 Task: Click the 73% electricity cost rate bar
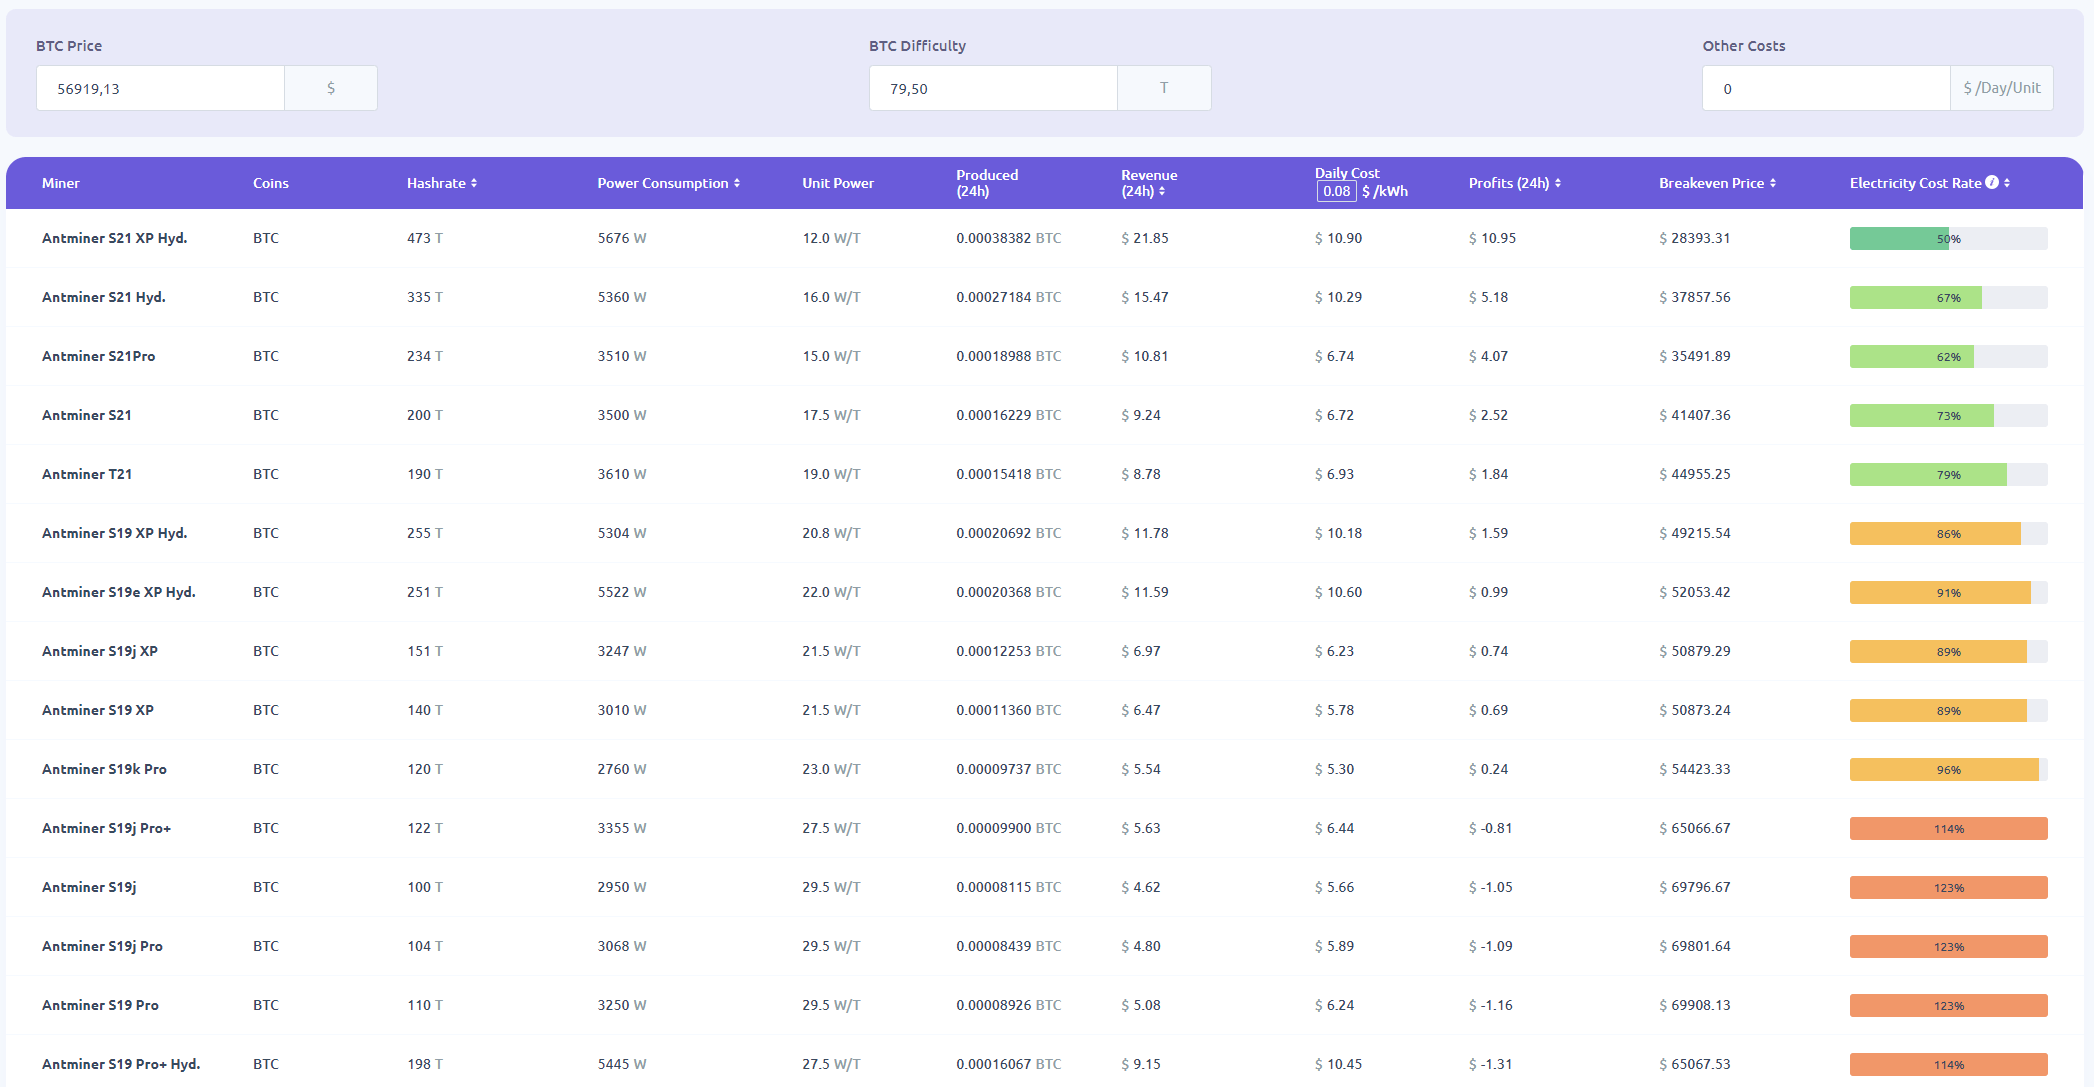pos(1948,415)
